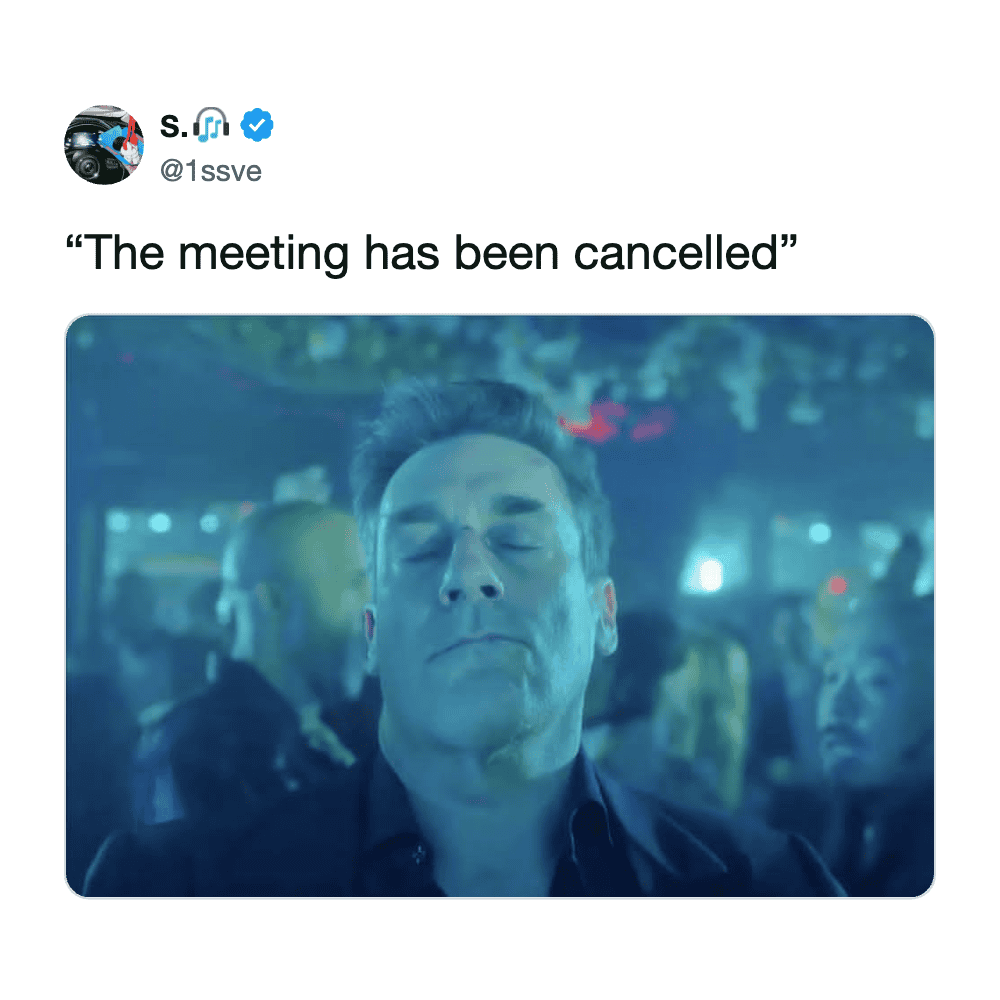Open the round profile avatar picture
The height and width of the screenshot is (1000, 1000).
click(104, 145)
